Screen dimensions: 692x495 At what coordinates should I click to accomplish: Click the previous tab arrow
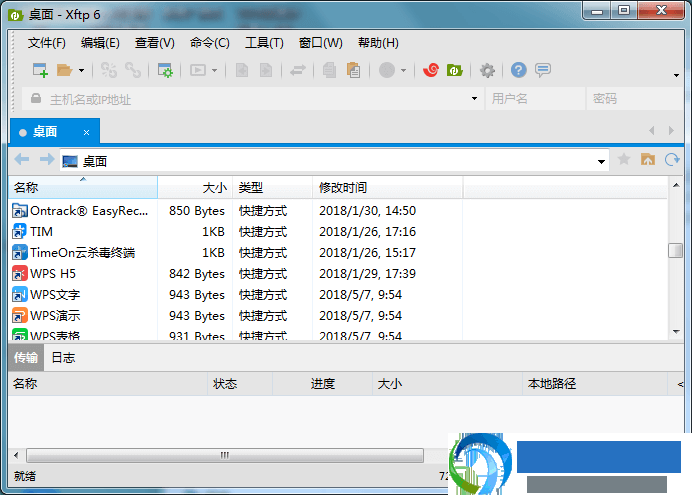tap(652, 131)
